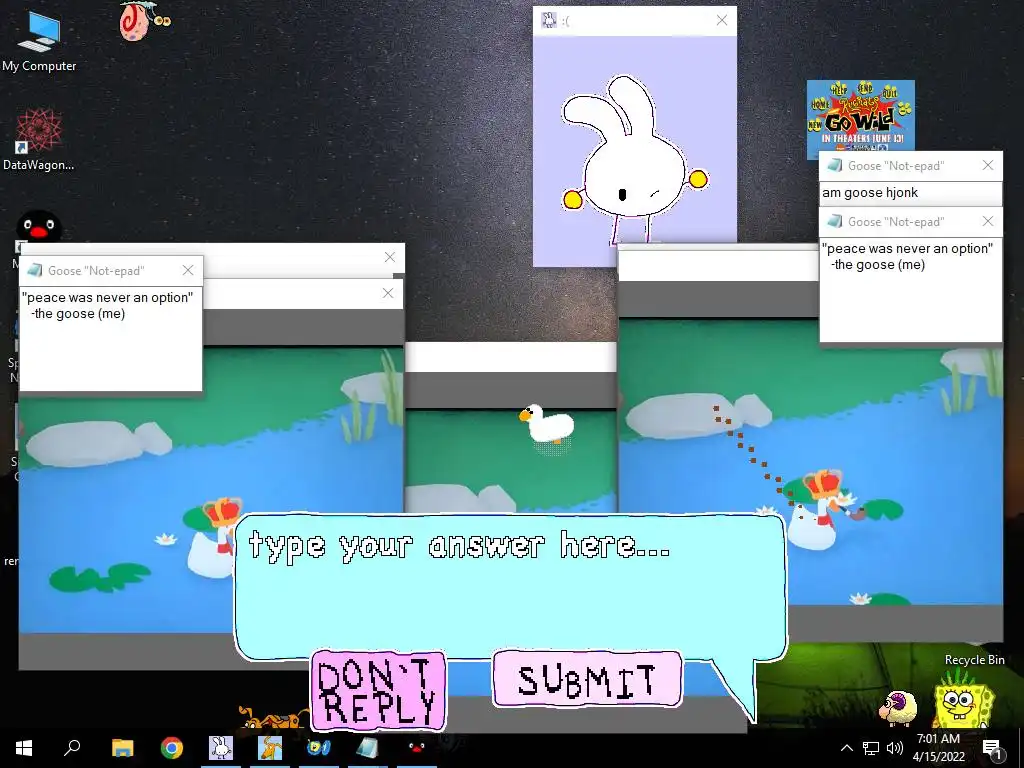The width and height of the screenshot is (1024, 768).
Task: Open the Windows Start menu
Action: click(x=24, y=748)
